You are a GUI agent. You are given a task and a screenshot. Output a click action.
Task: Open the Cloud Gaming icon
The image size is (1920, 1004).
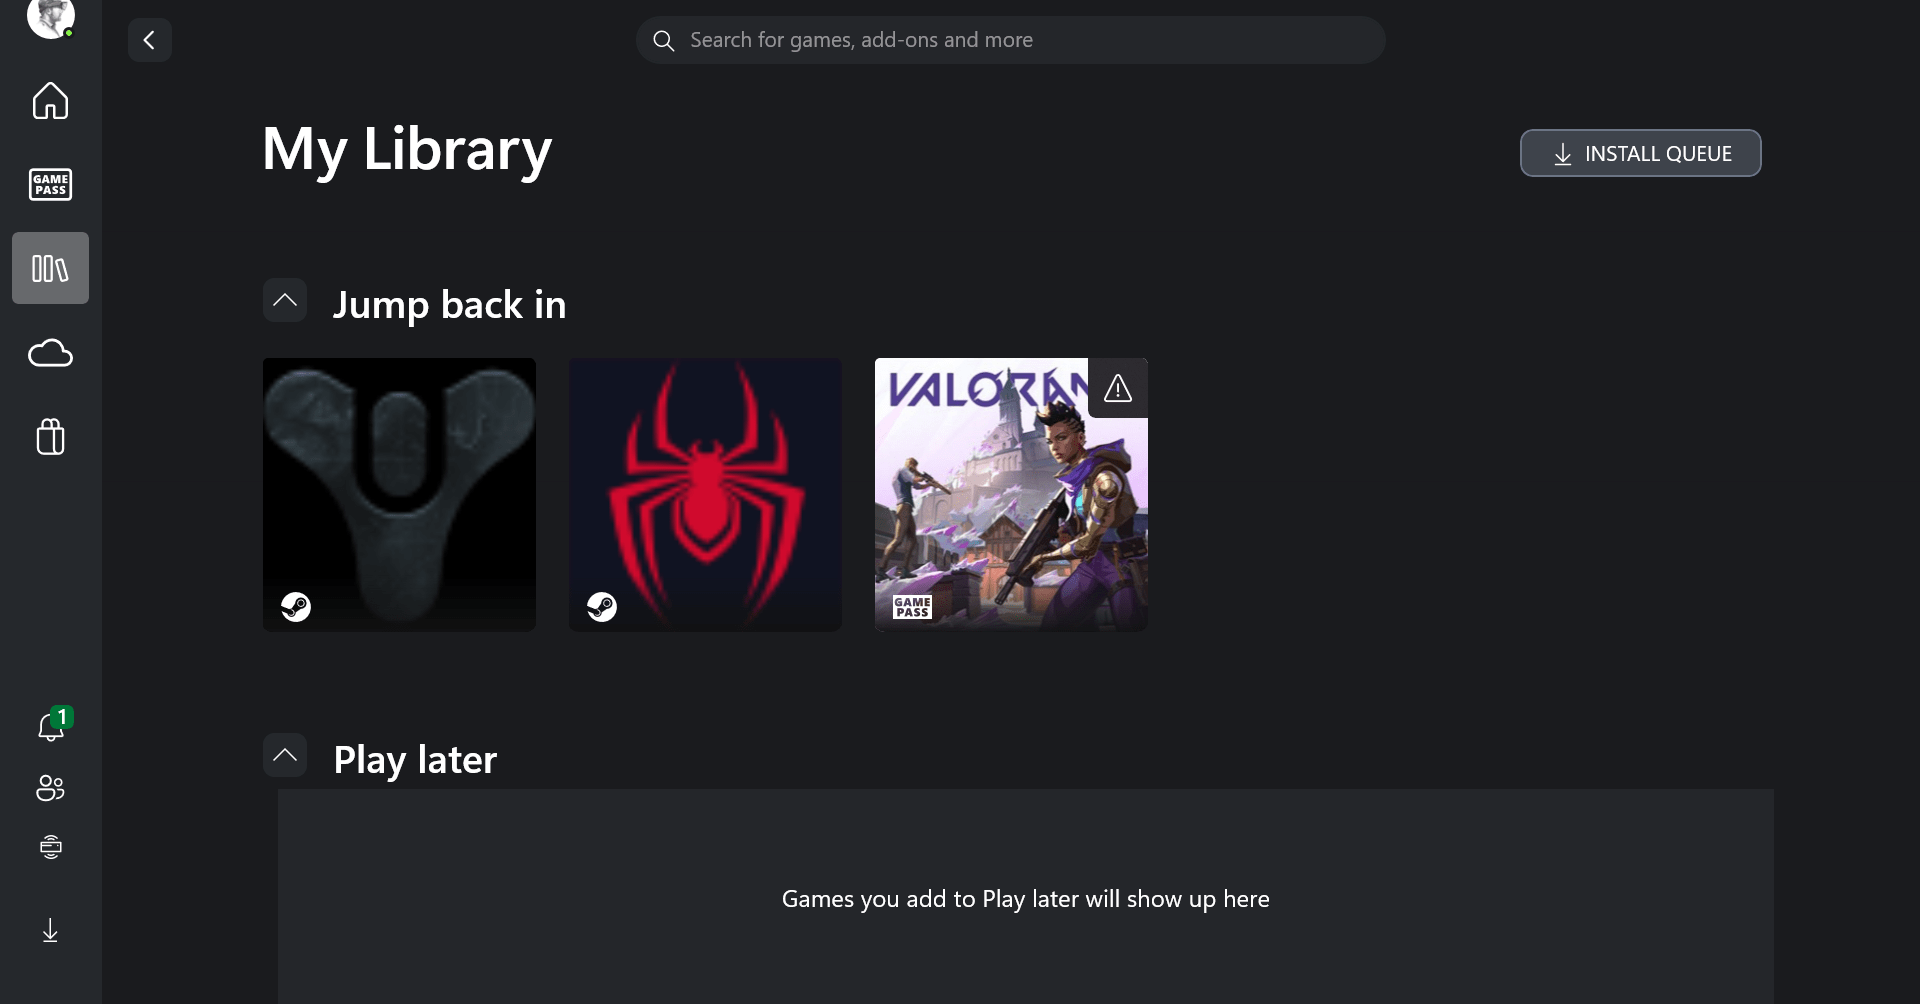(50, 353)
